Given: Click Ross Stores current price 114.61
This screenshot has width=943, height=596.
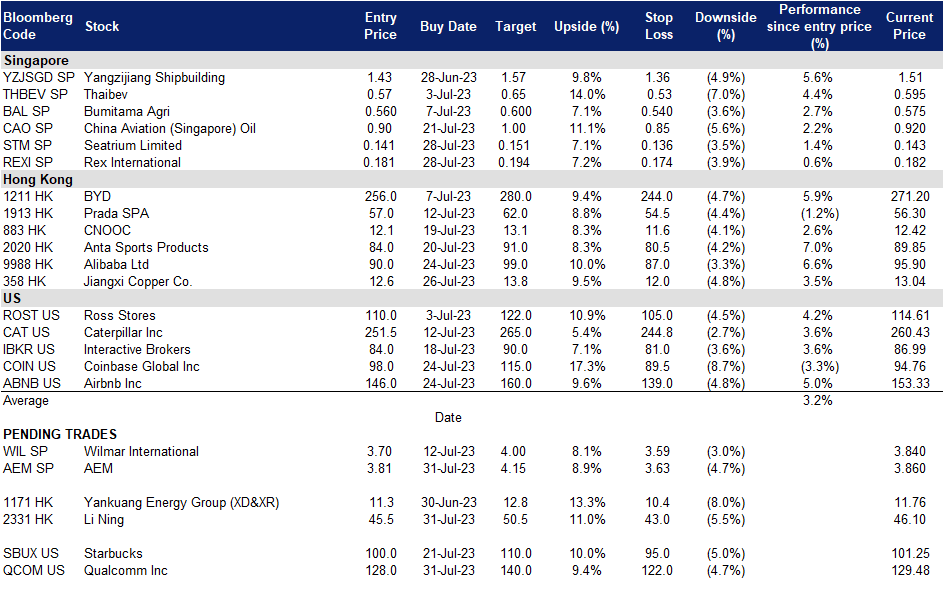Looking at the screenshot, I should point(910,316).
